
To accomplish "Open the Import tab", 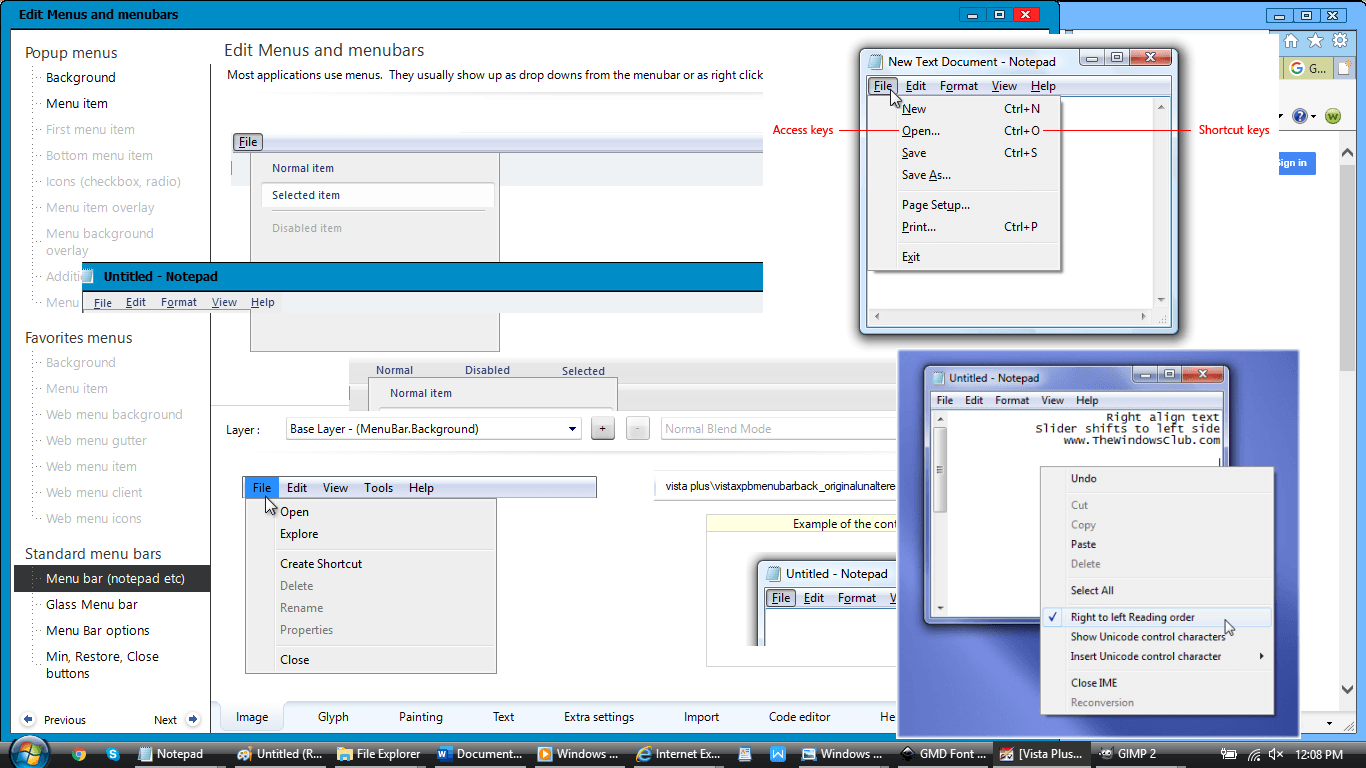I will coord(702,717).
